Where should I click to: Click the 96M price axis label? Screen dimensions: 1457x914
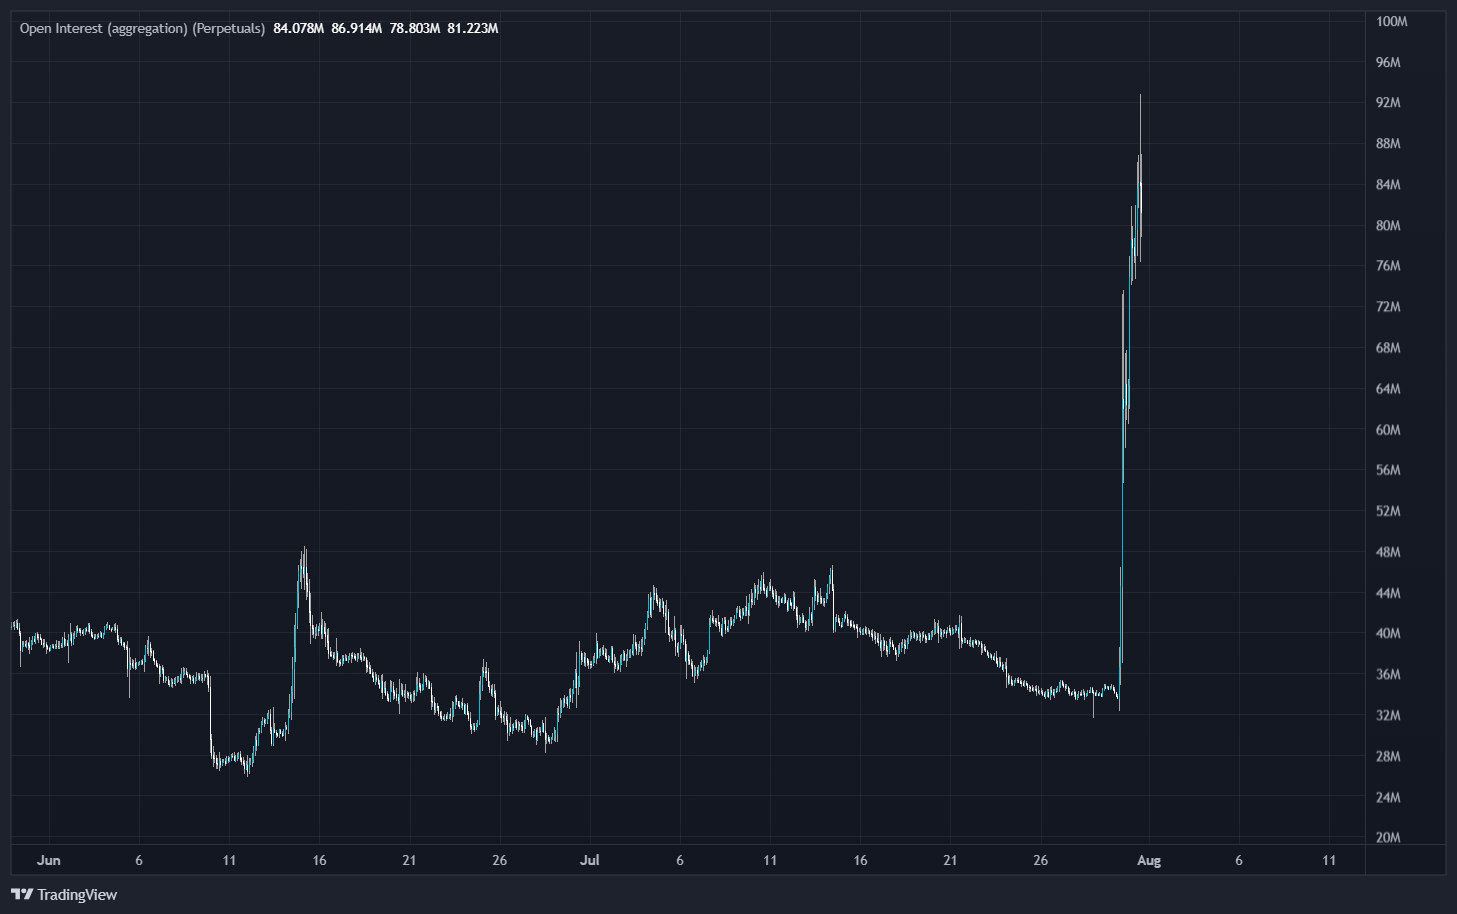click(x=1388, y=62)
